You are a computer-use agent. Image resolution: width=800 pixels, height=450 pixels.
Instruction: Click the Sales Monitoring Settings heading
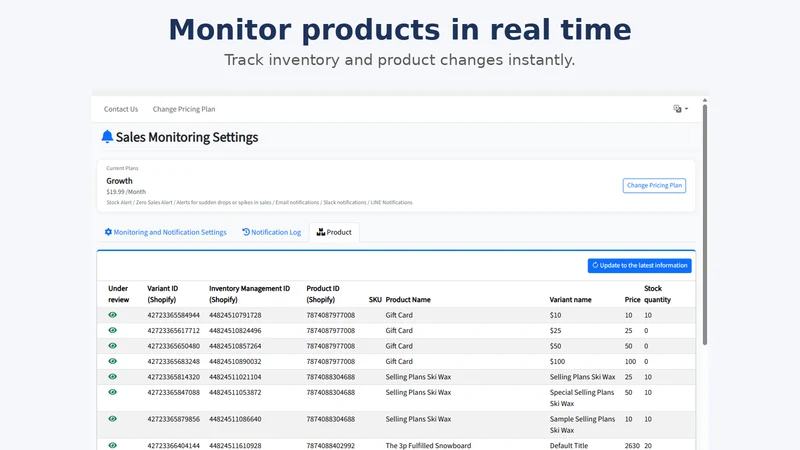(x=187, y=137)
